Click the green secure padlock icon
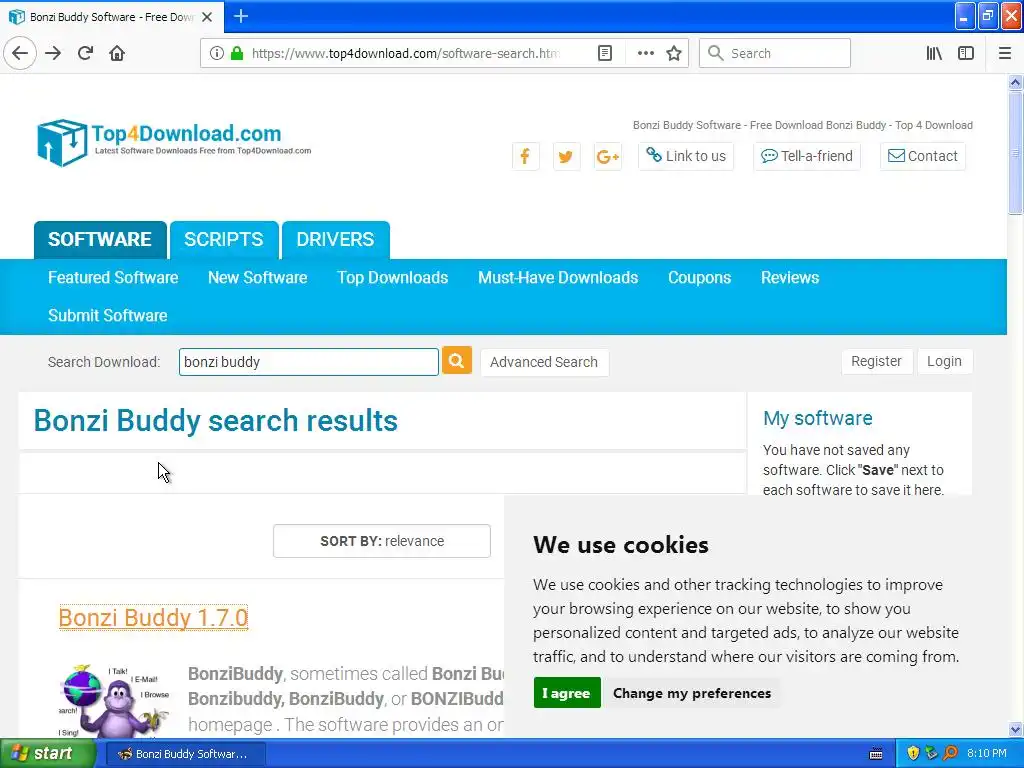The height and width of the screenshot is (768, 1024). [x=237, y=53]
